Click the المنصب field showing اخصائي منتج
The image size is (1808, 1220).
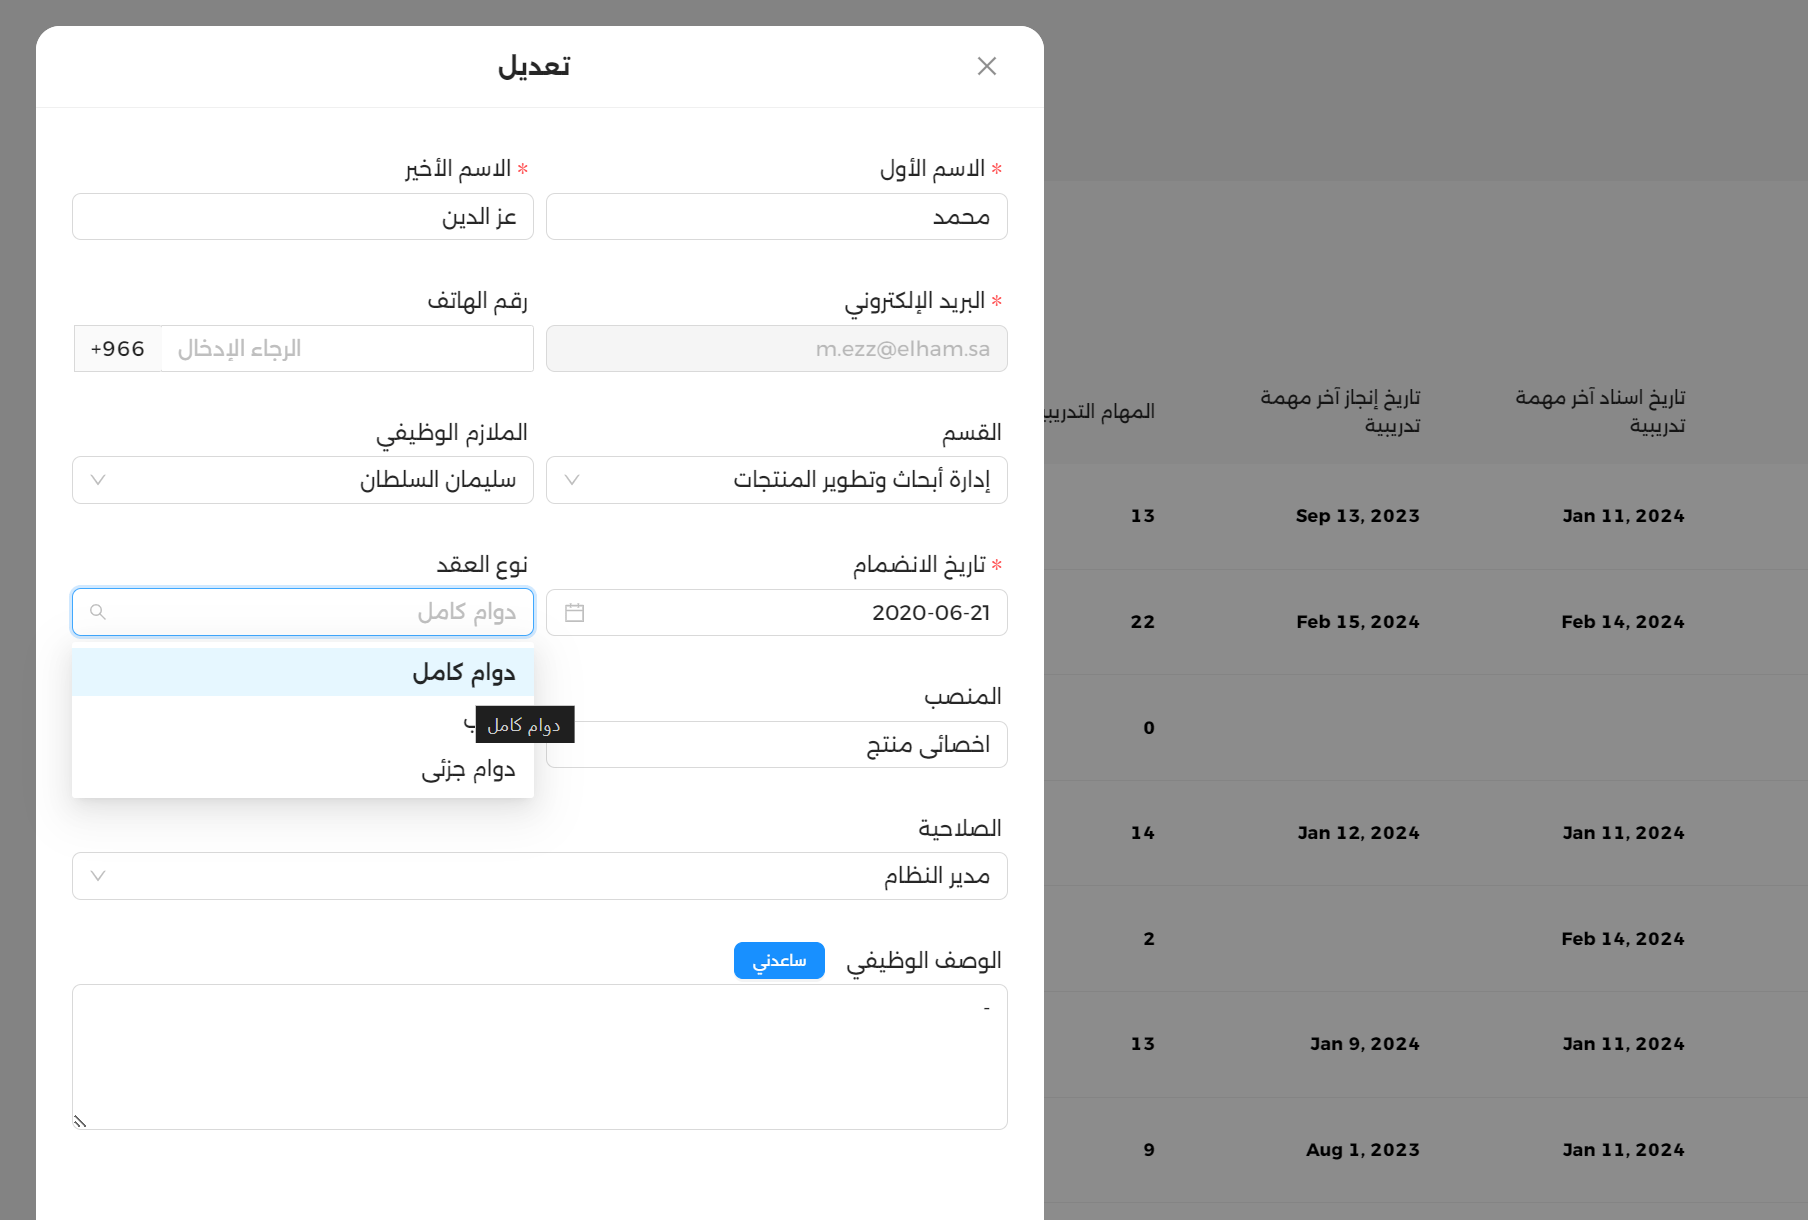coord(776,744)
